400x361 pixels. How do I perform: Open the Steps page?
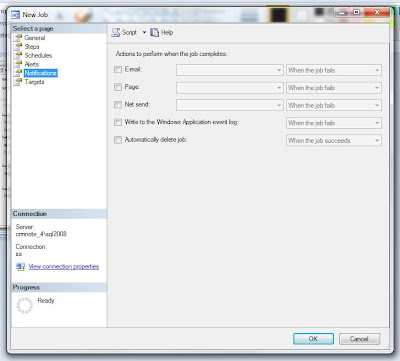pyautogui.click(x=32, y=47)
